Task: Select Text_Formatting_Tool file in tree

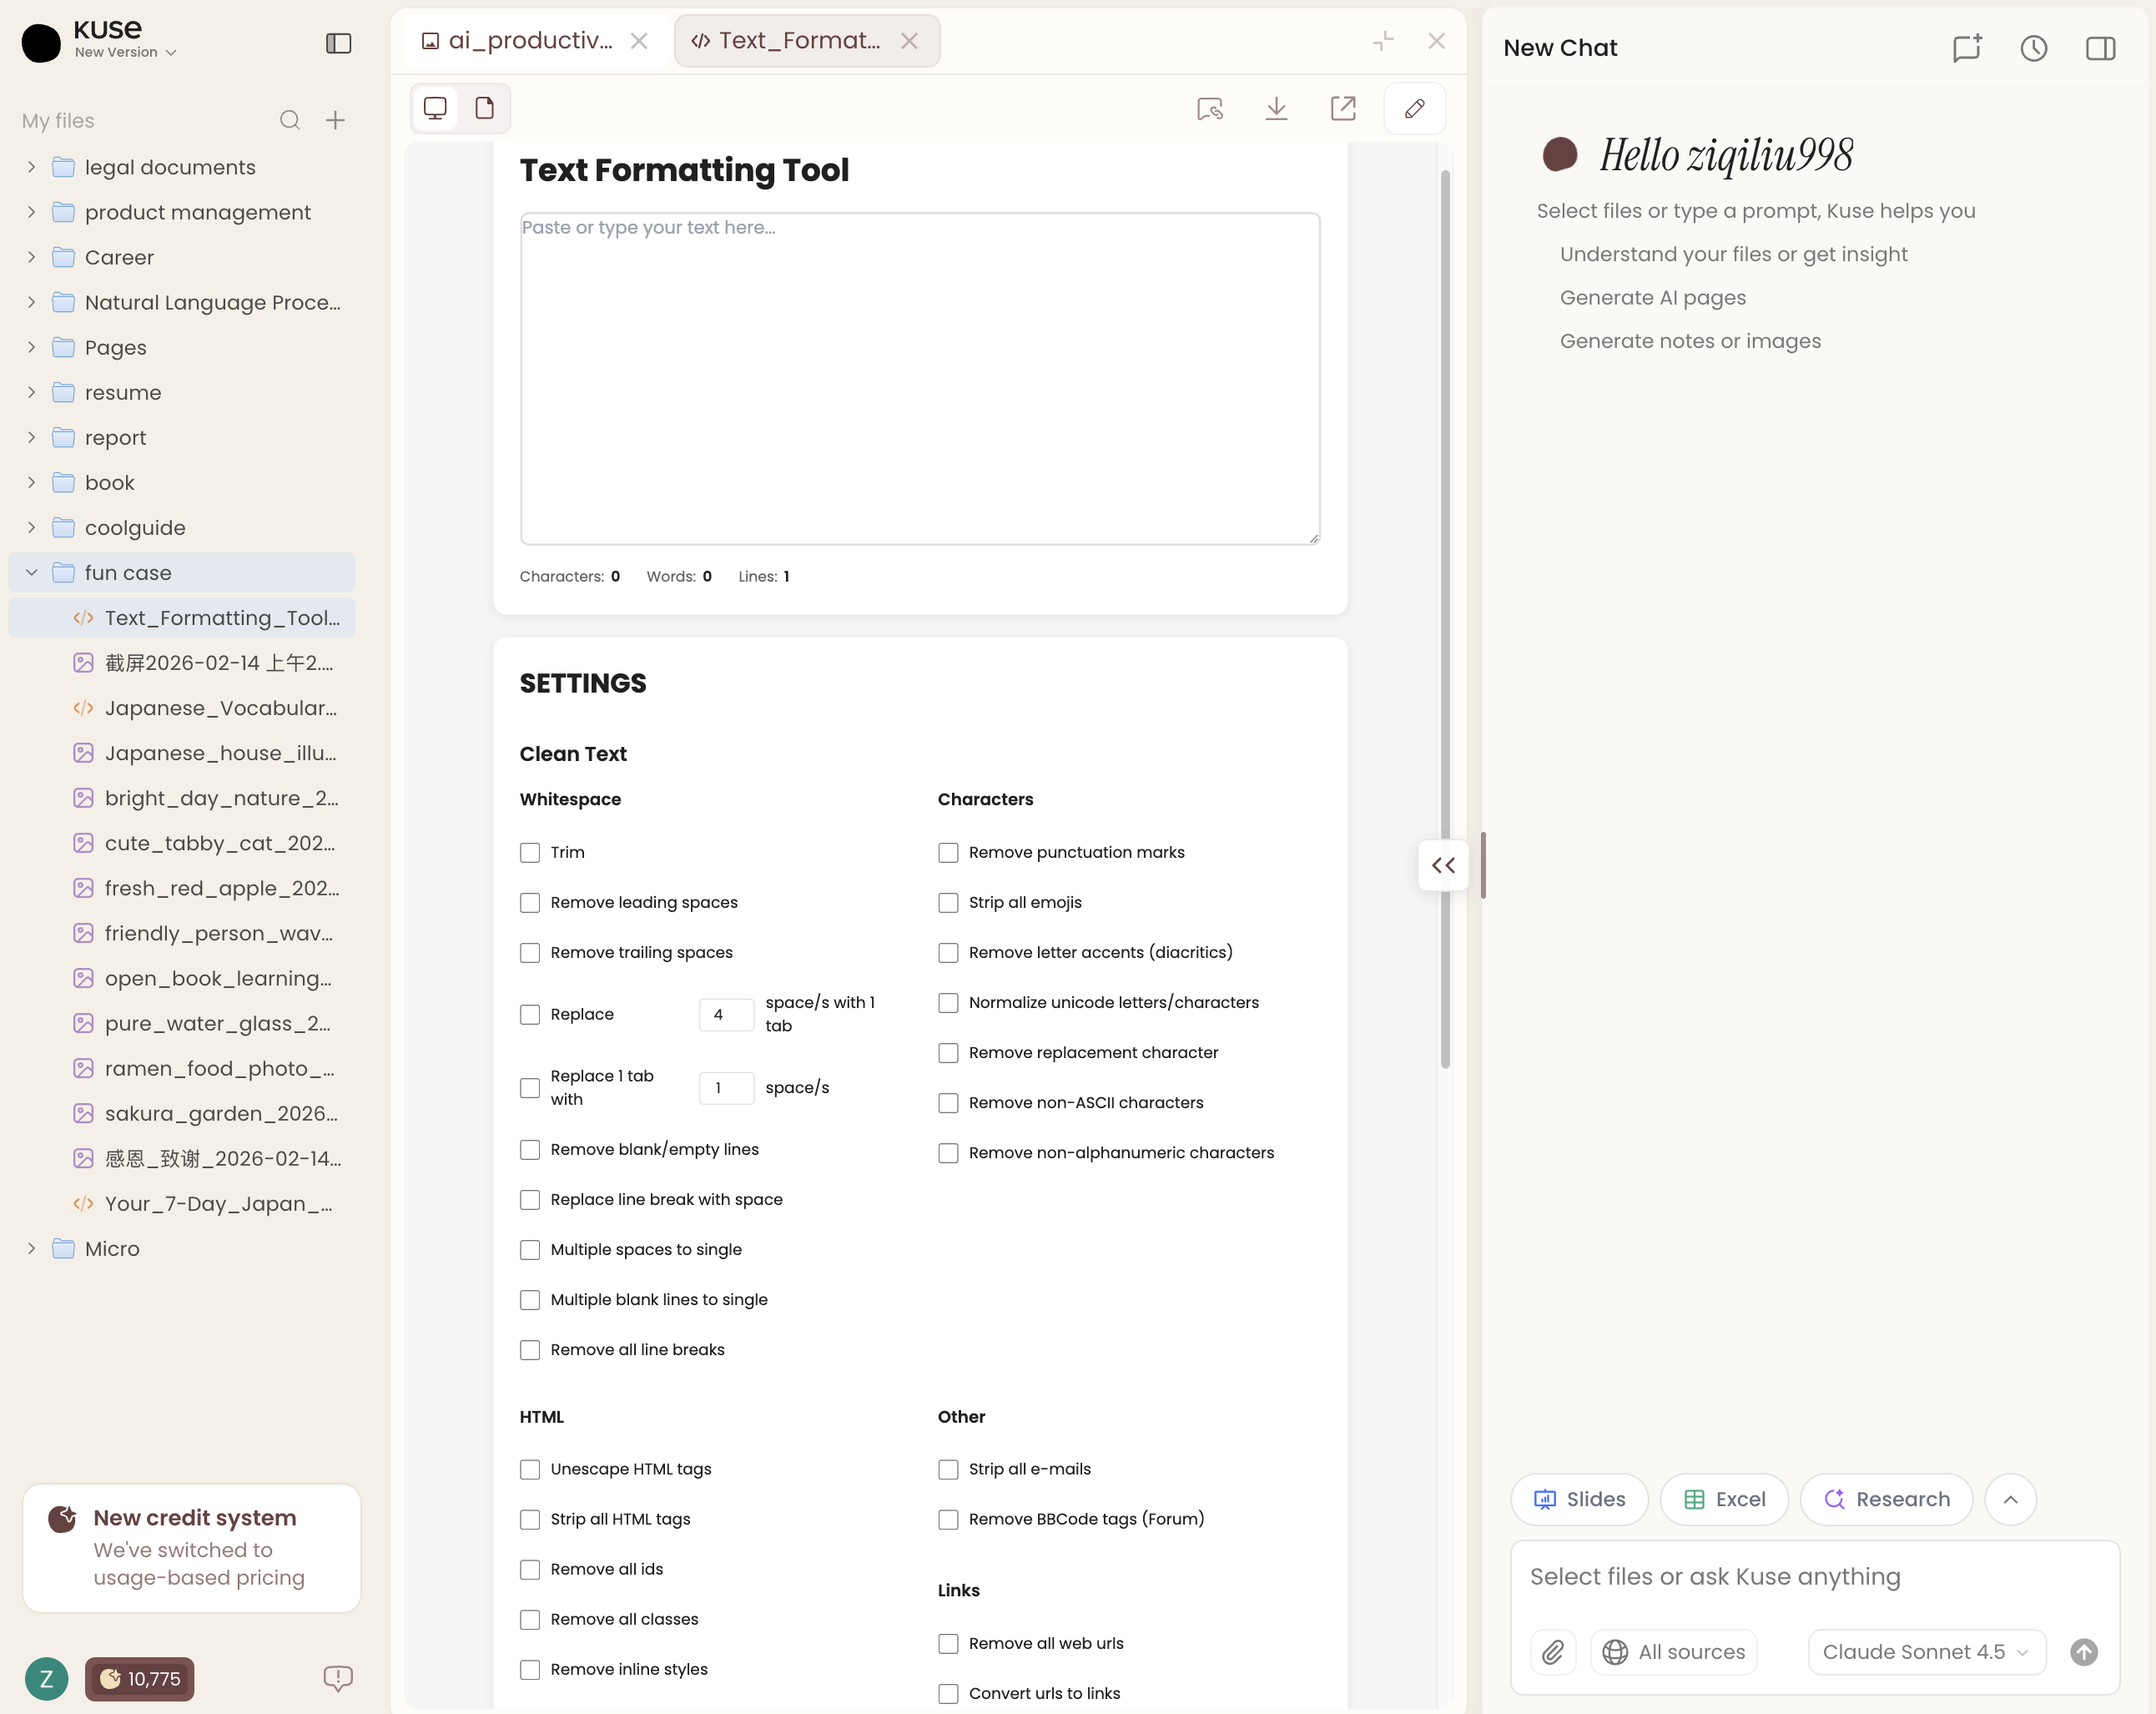Action: [182, 618]
